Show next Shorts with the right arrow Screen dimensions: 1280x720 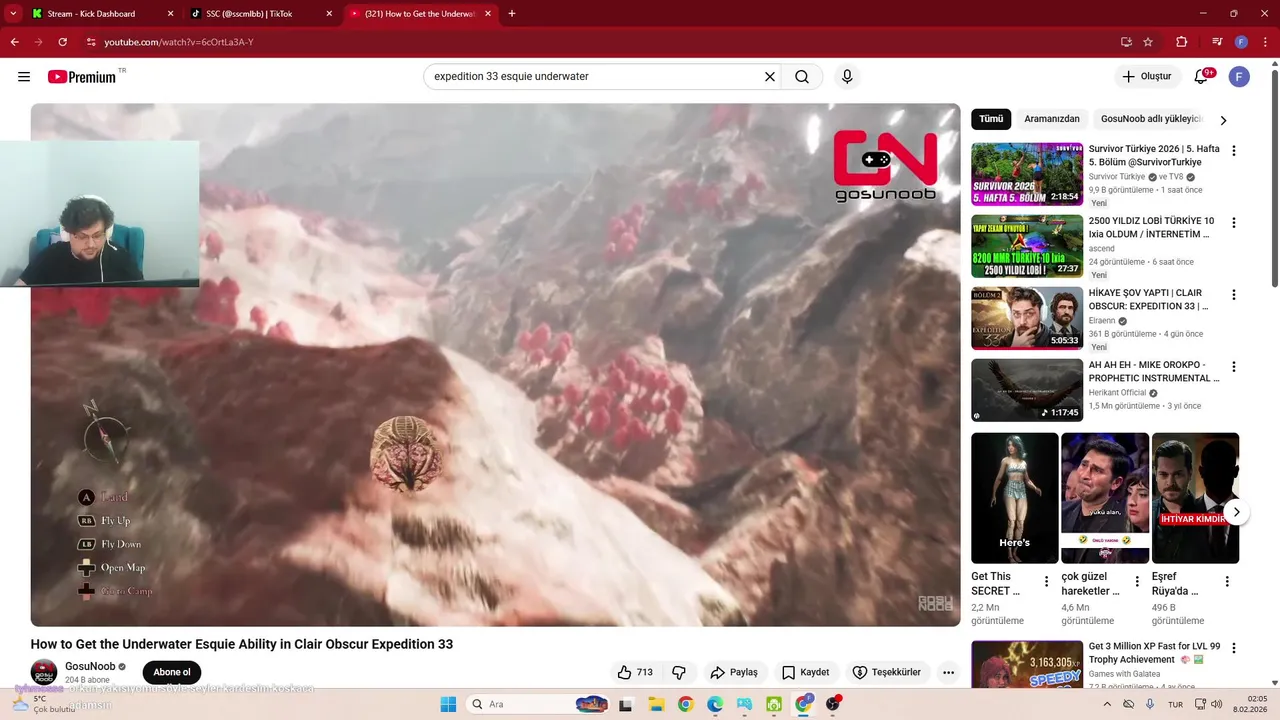pos(1236,512)
